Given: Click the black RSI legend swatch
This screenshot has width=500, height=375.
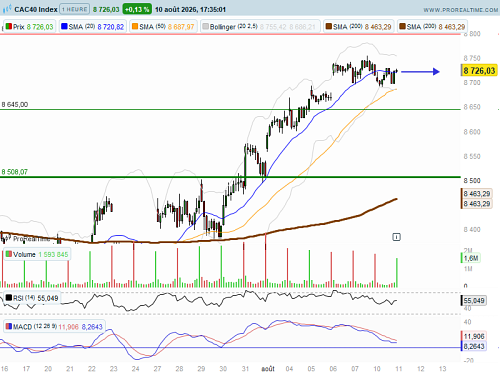Looking at the screenshot, I should (9, 298).
